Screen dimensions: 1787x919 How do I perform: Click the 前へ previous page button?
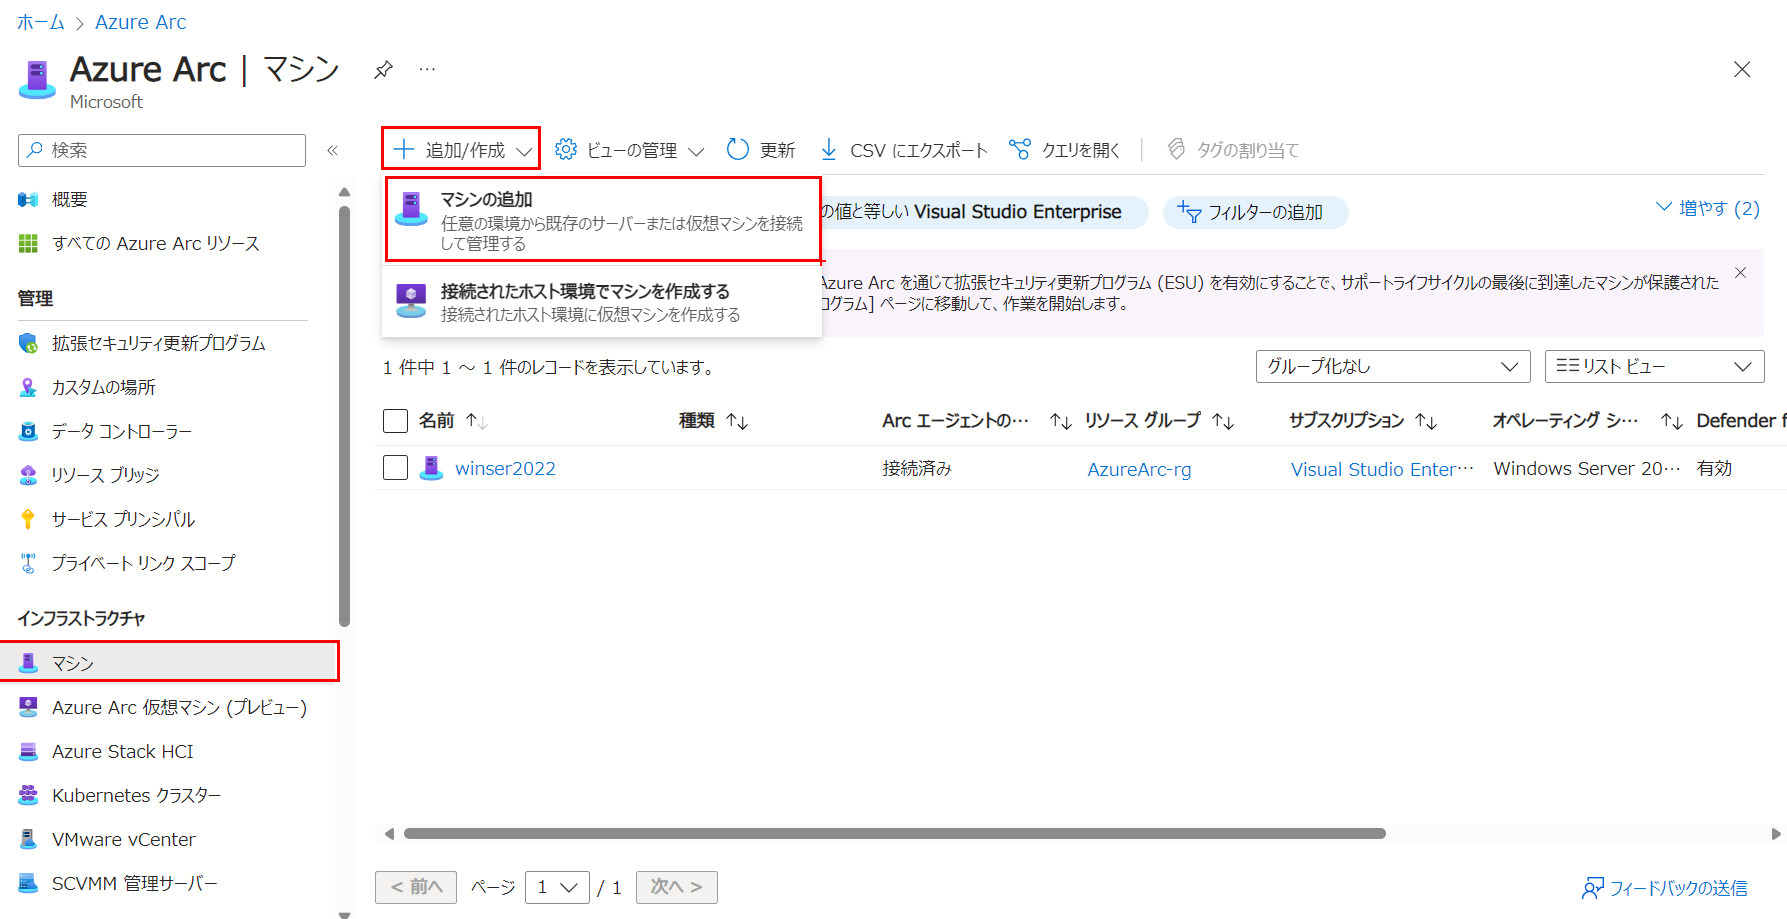tap(416, 887)
